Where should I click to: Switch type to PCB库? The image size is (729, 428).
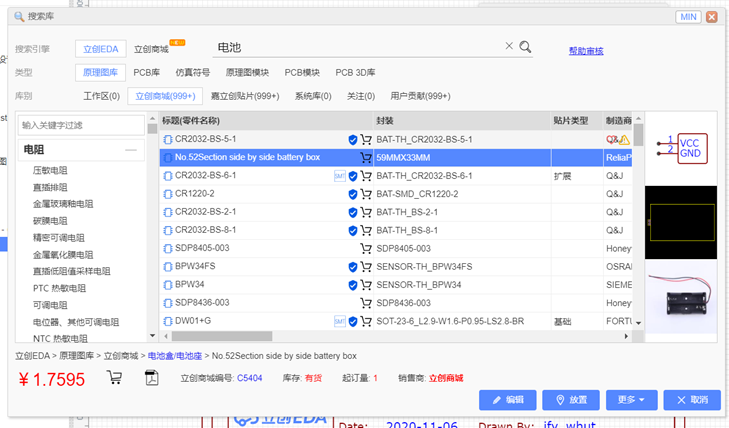[146, 72]
